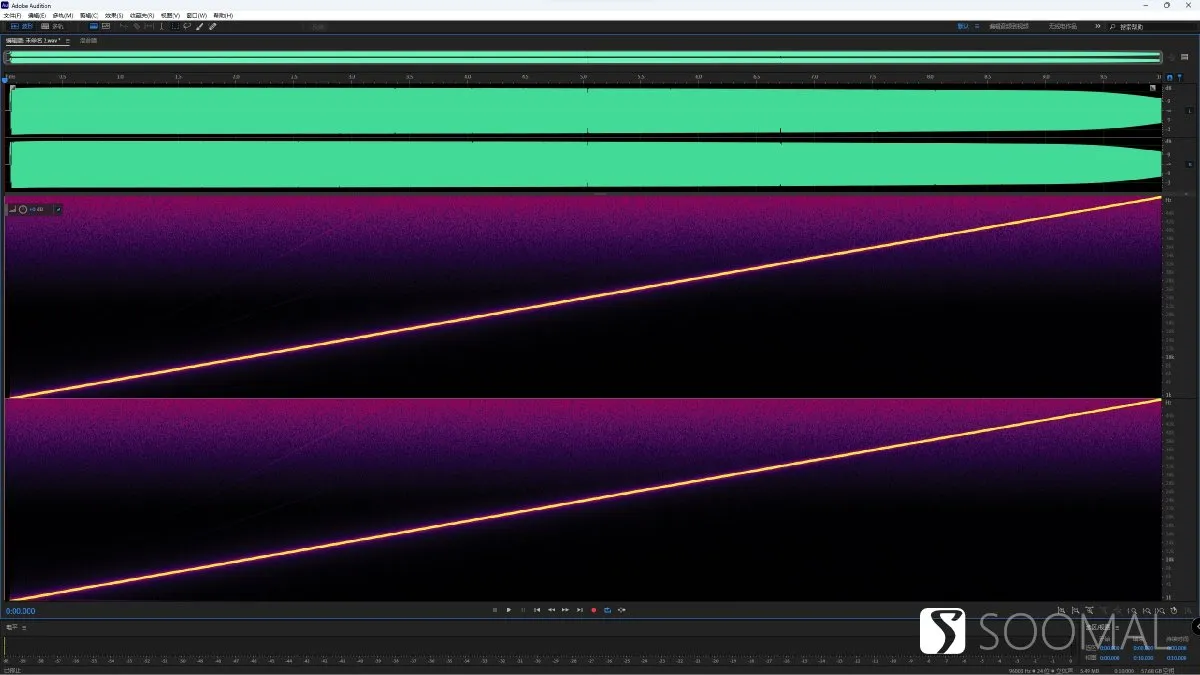1200x675 pixels.
Task: Adjust the HUD volume gain knob
Action: [x=23, y=209]
